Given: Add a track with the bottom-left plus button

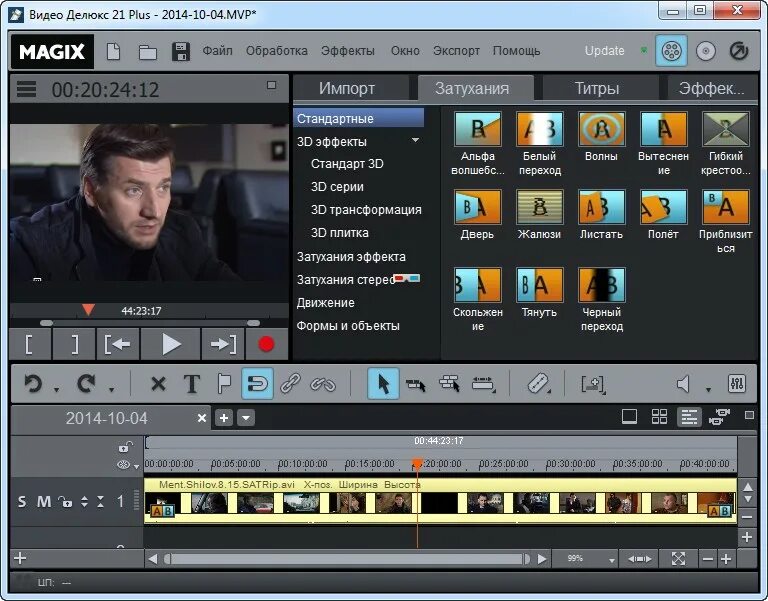Looking at the screenshot, I should (x=20, y=558).
